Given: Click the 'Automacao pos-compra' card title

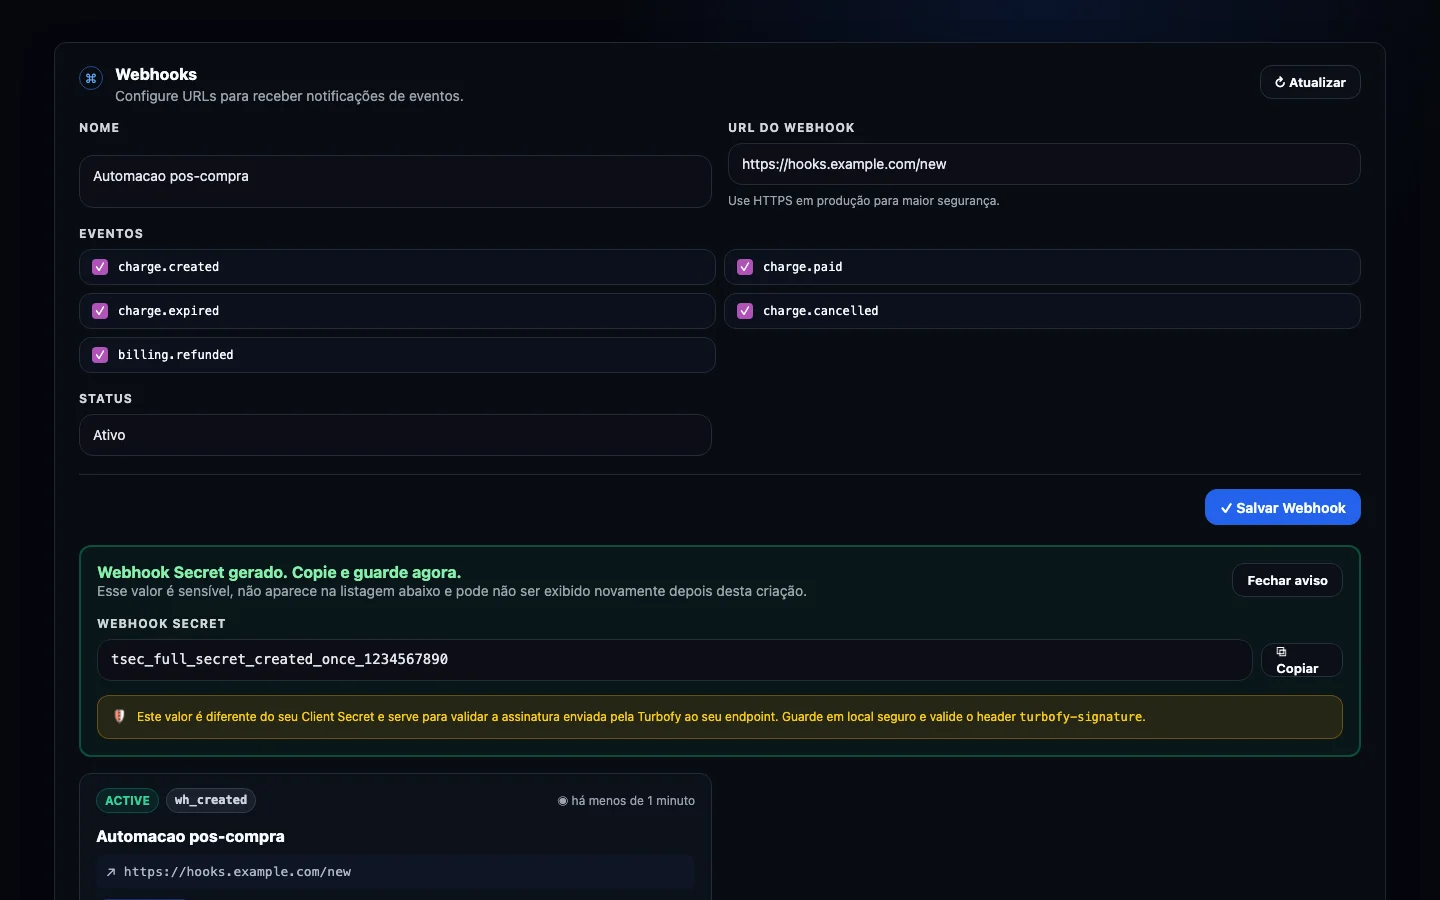Looking at the screenshot, I should click(x=190, y=836).
